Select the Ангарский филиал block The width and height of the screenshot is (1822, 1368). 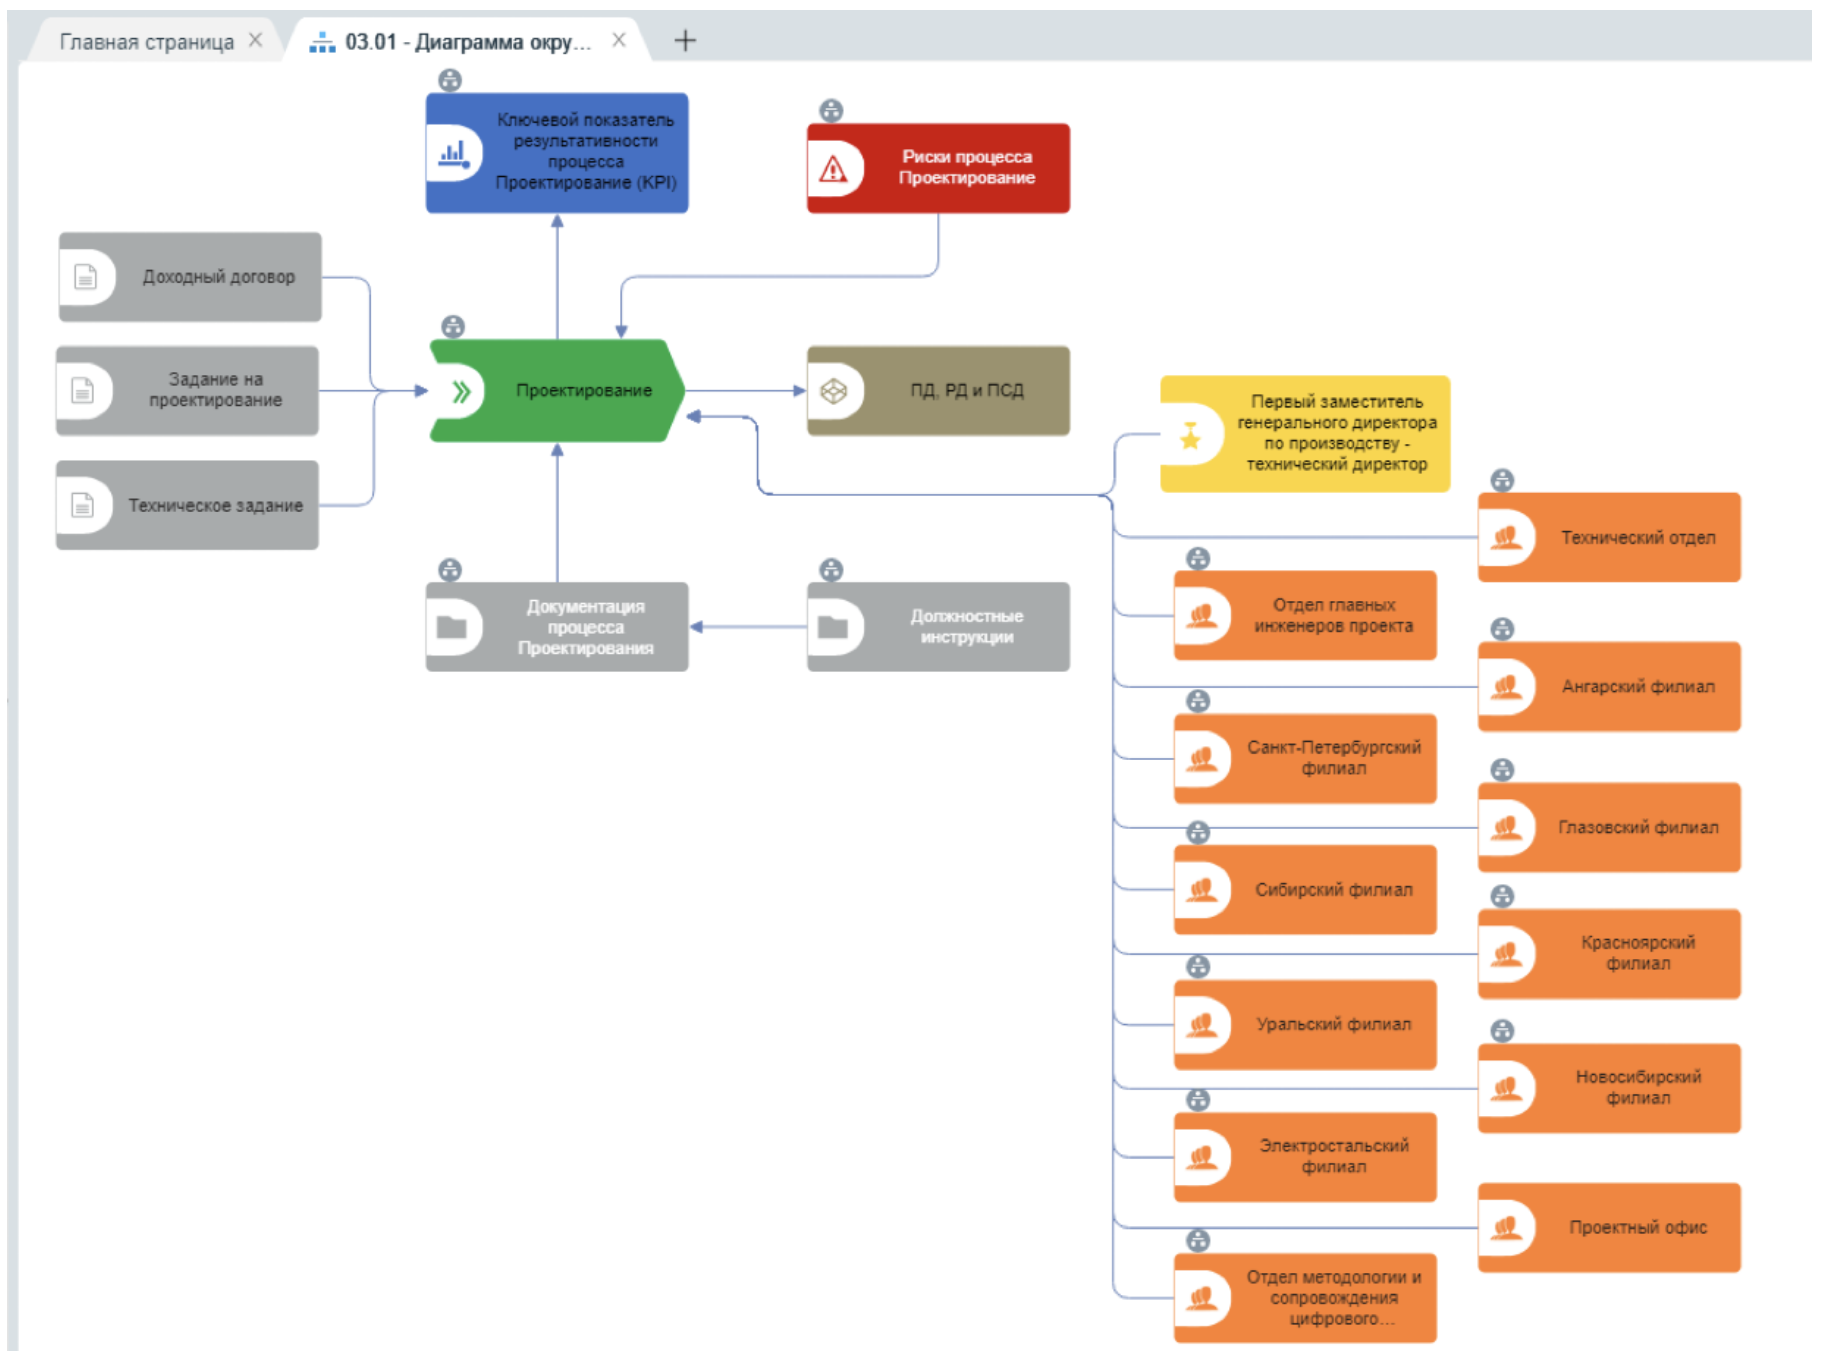1609,687
